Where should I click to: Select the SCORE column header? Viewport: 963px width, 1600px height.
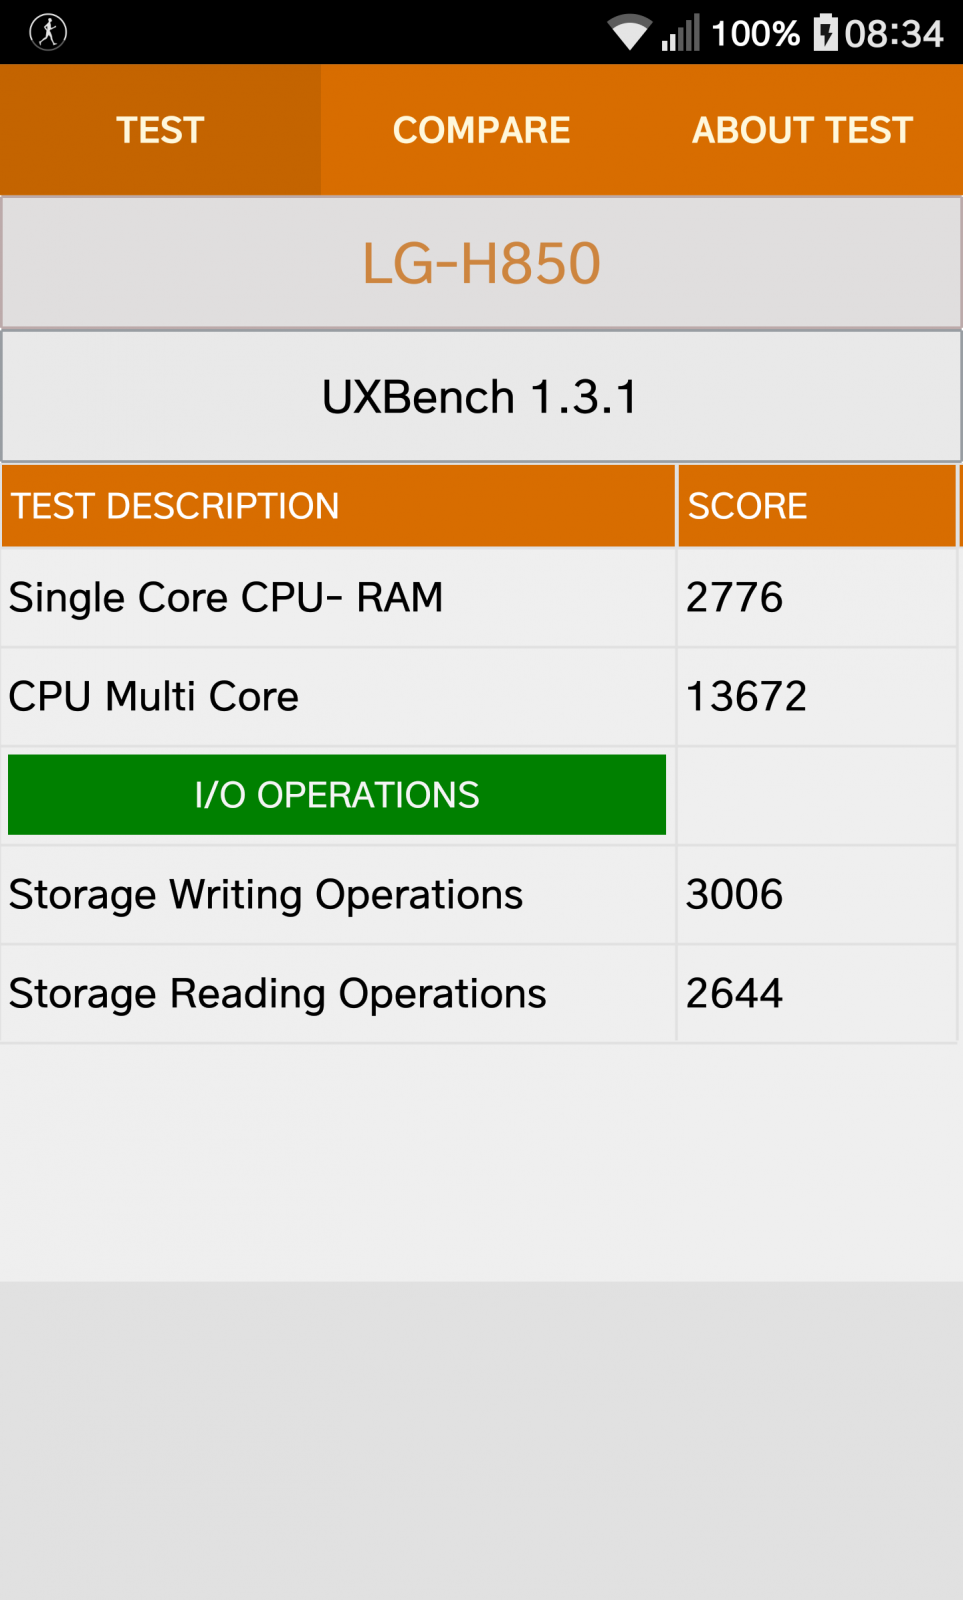pyautogui.click(x=817, y=506)
